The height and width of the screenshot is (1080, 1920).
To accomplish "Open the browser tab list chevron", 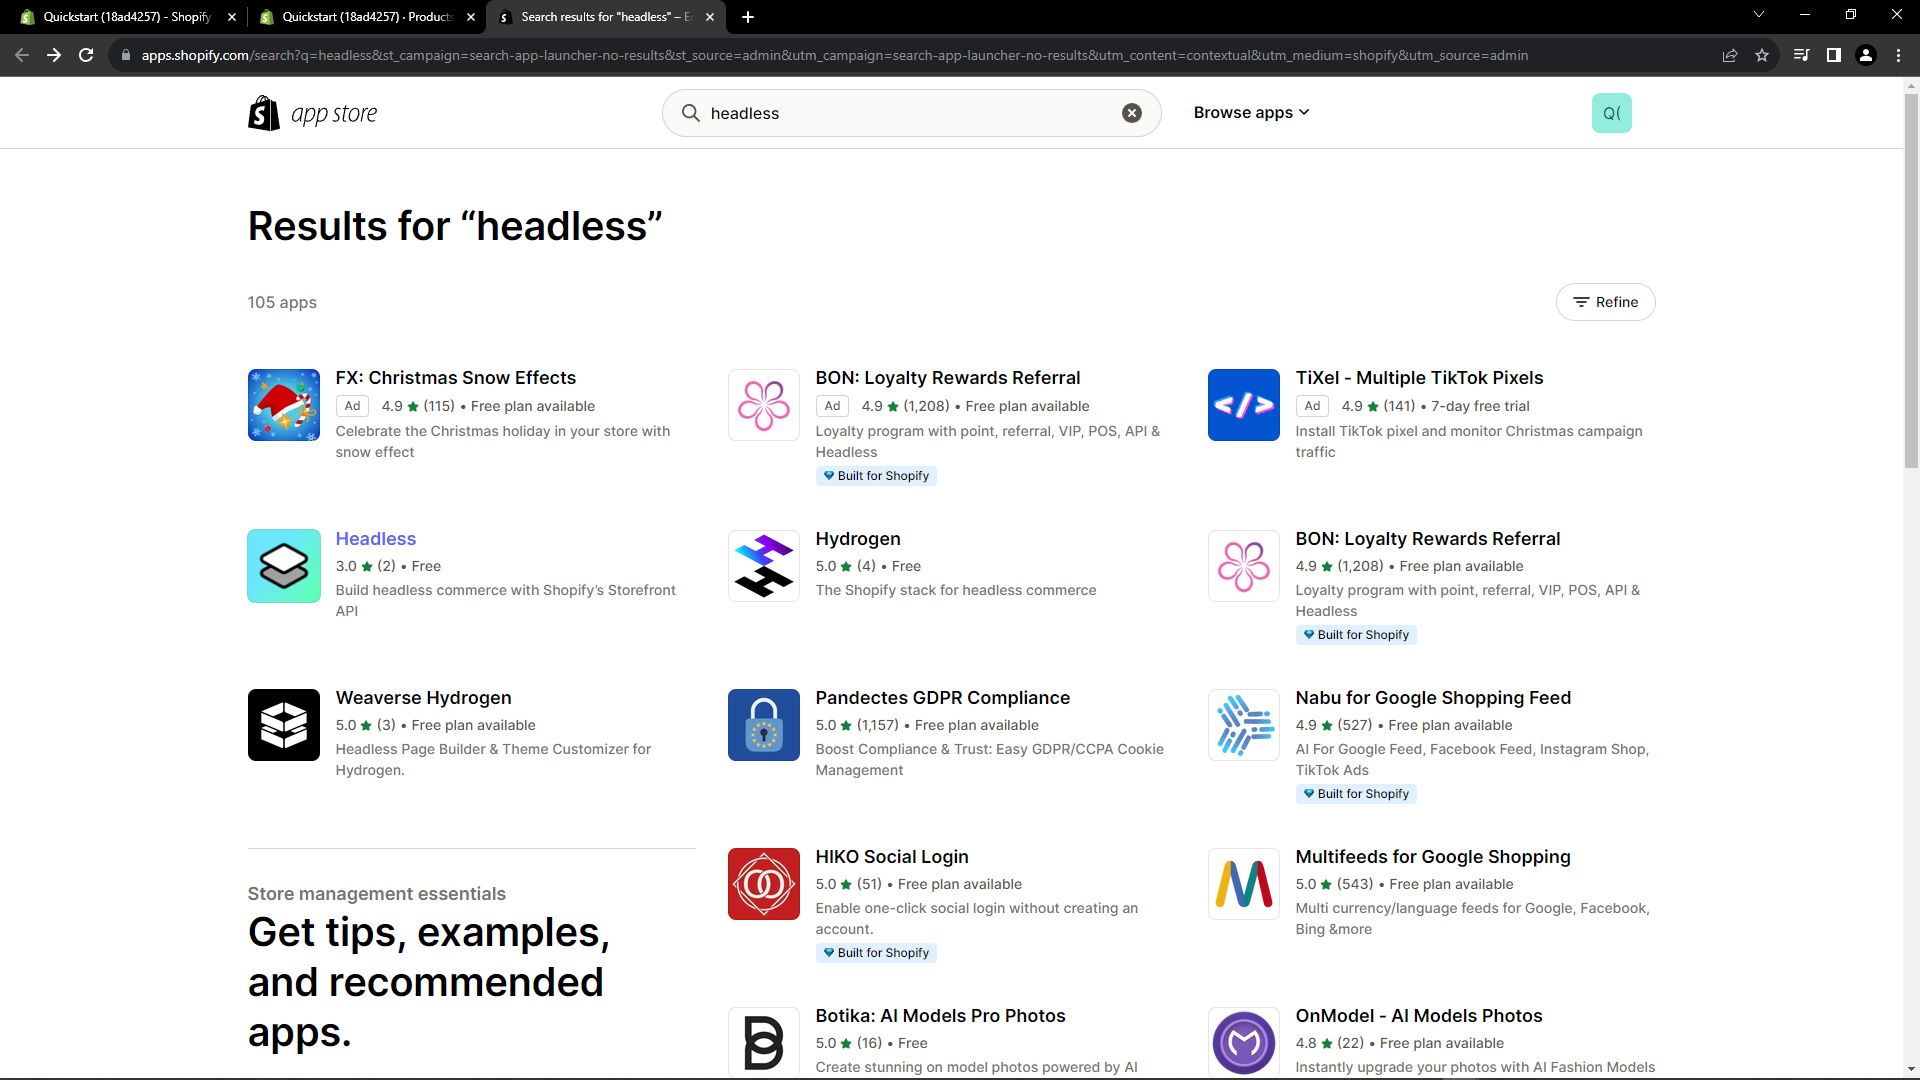I will coord(1758,15).
